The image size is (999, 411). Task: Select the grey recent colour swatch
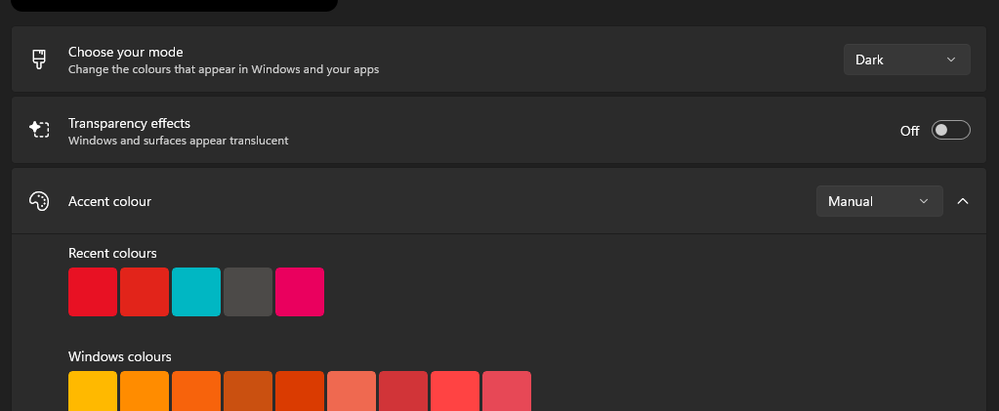[x=248, y=292]
